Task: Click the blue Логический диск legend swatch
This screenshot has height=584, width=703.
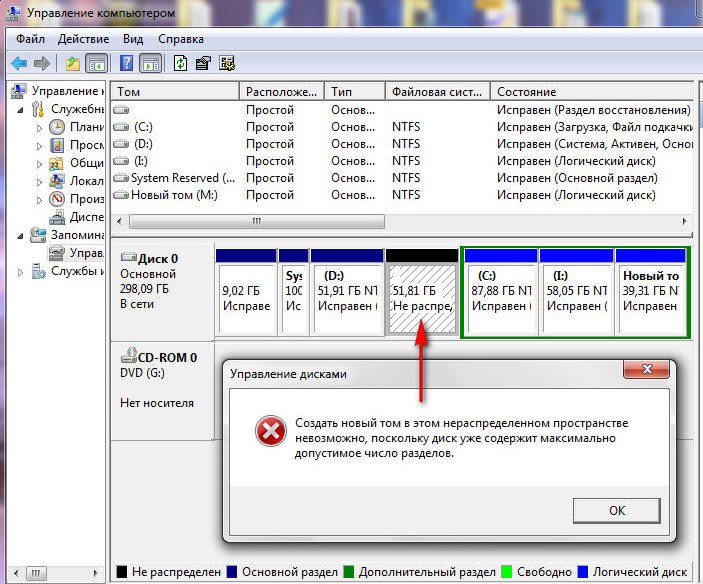Action: [582, 571]
